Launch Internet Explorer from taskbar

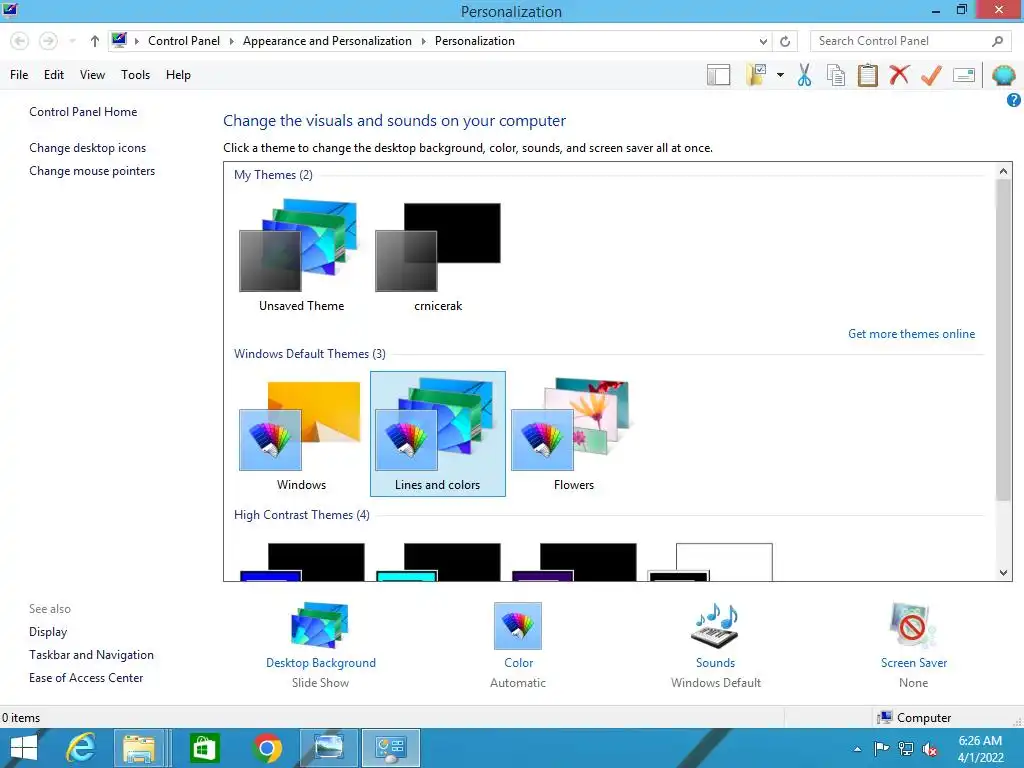tap(81, 748)
